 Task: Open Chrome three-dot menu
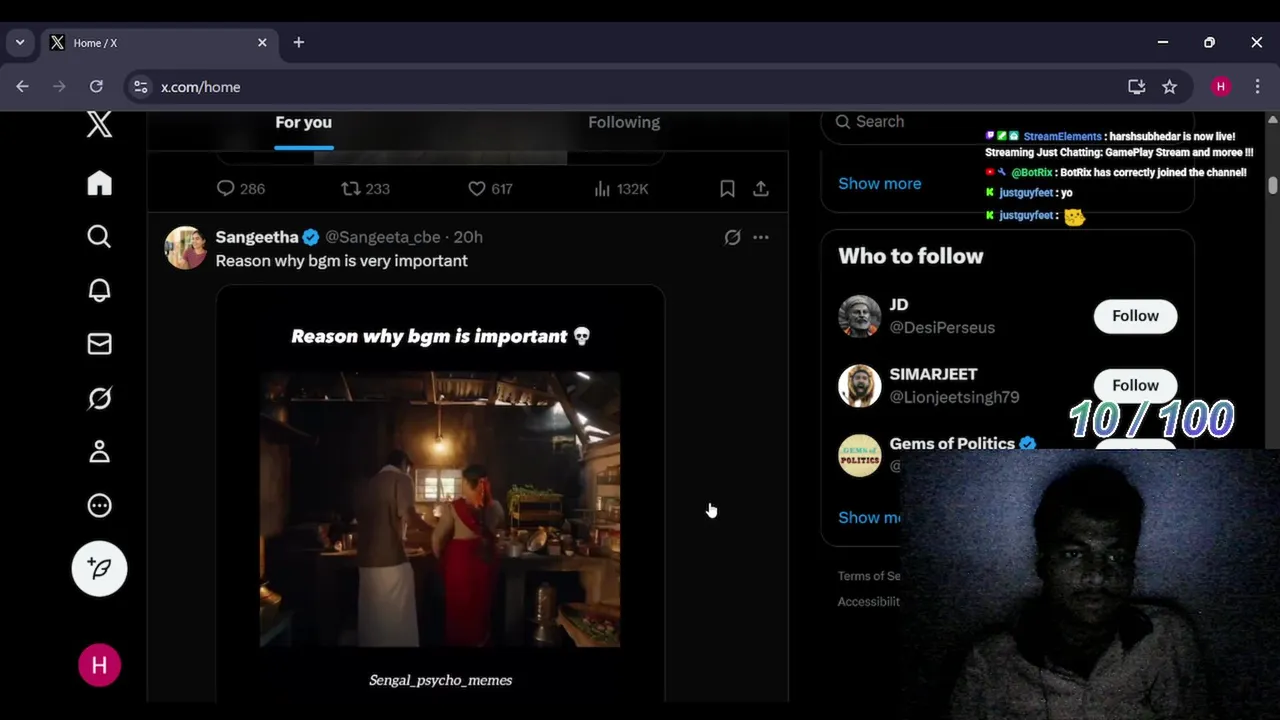click(x=1257, y=87)
